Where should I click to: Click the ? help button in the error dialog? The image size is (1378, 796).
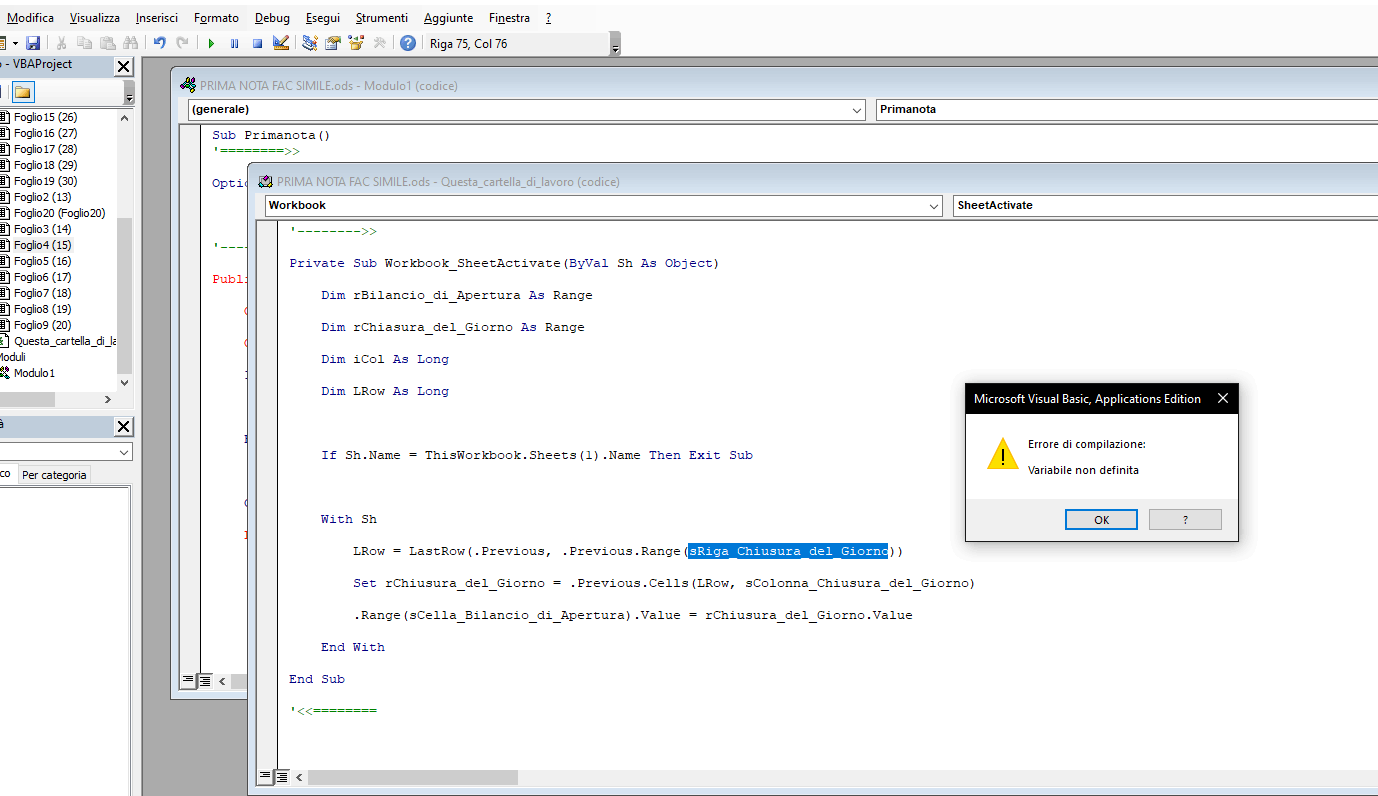tap(1185, 520)
